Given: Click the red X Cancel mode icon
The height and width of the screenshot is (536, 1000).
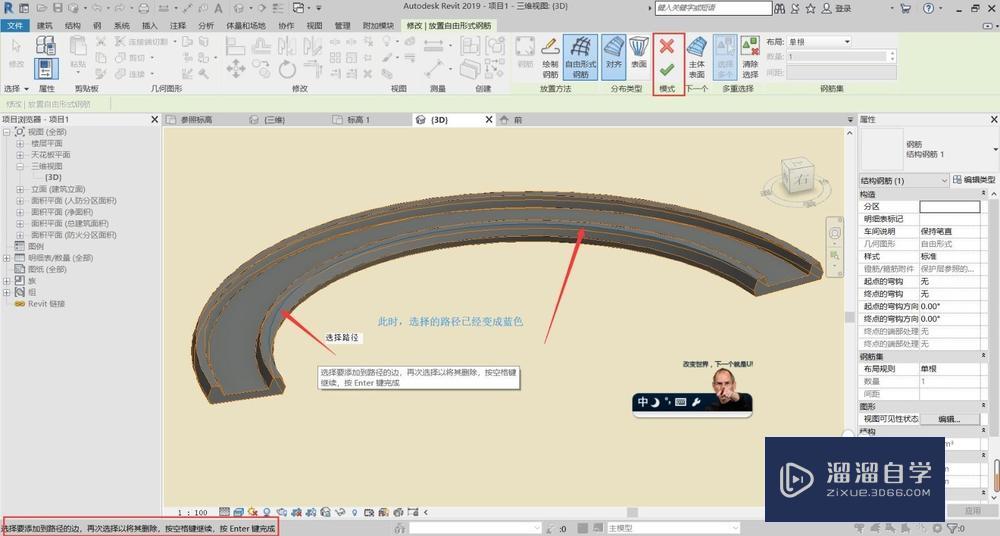Looking at the screenshot, I should 667,46.
